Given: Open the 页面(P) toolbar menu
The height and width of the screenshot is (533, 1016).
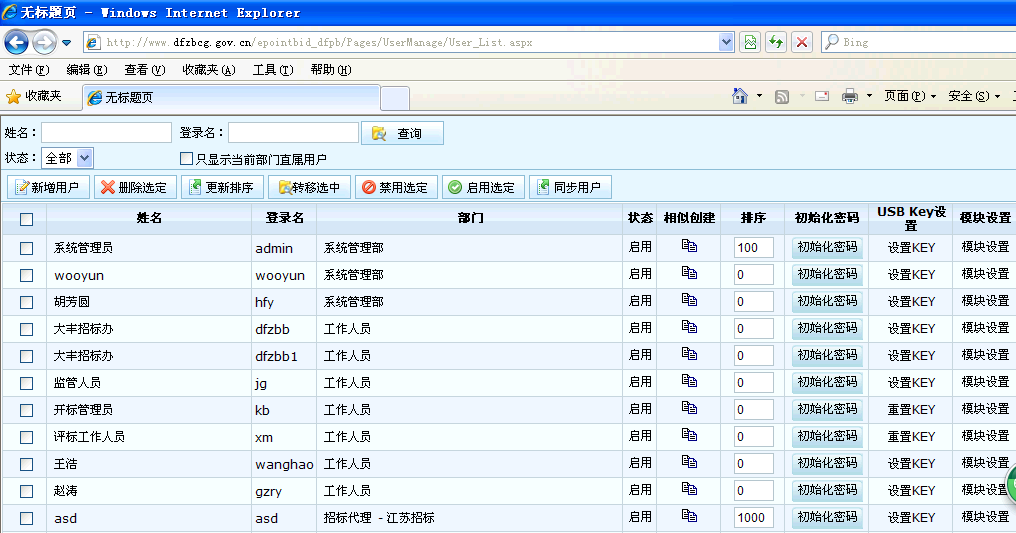Looking at the screenshot, I should point(910,96).
